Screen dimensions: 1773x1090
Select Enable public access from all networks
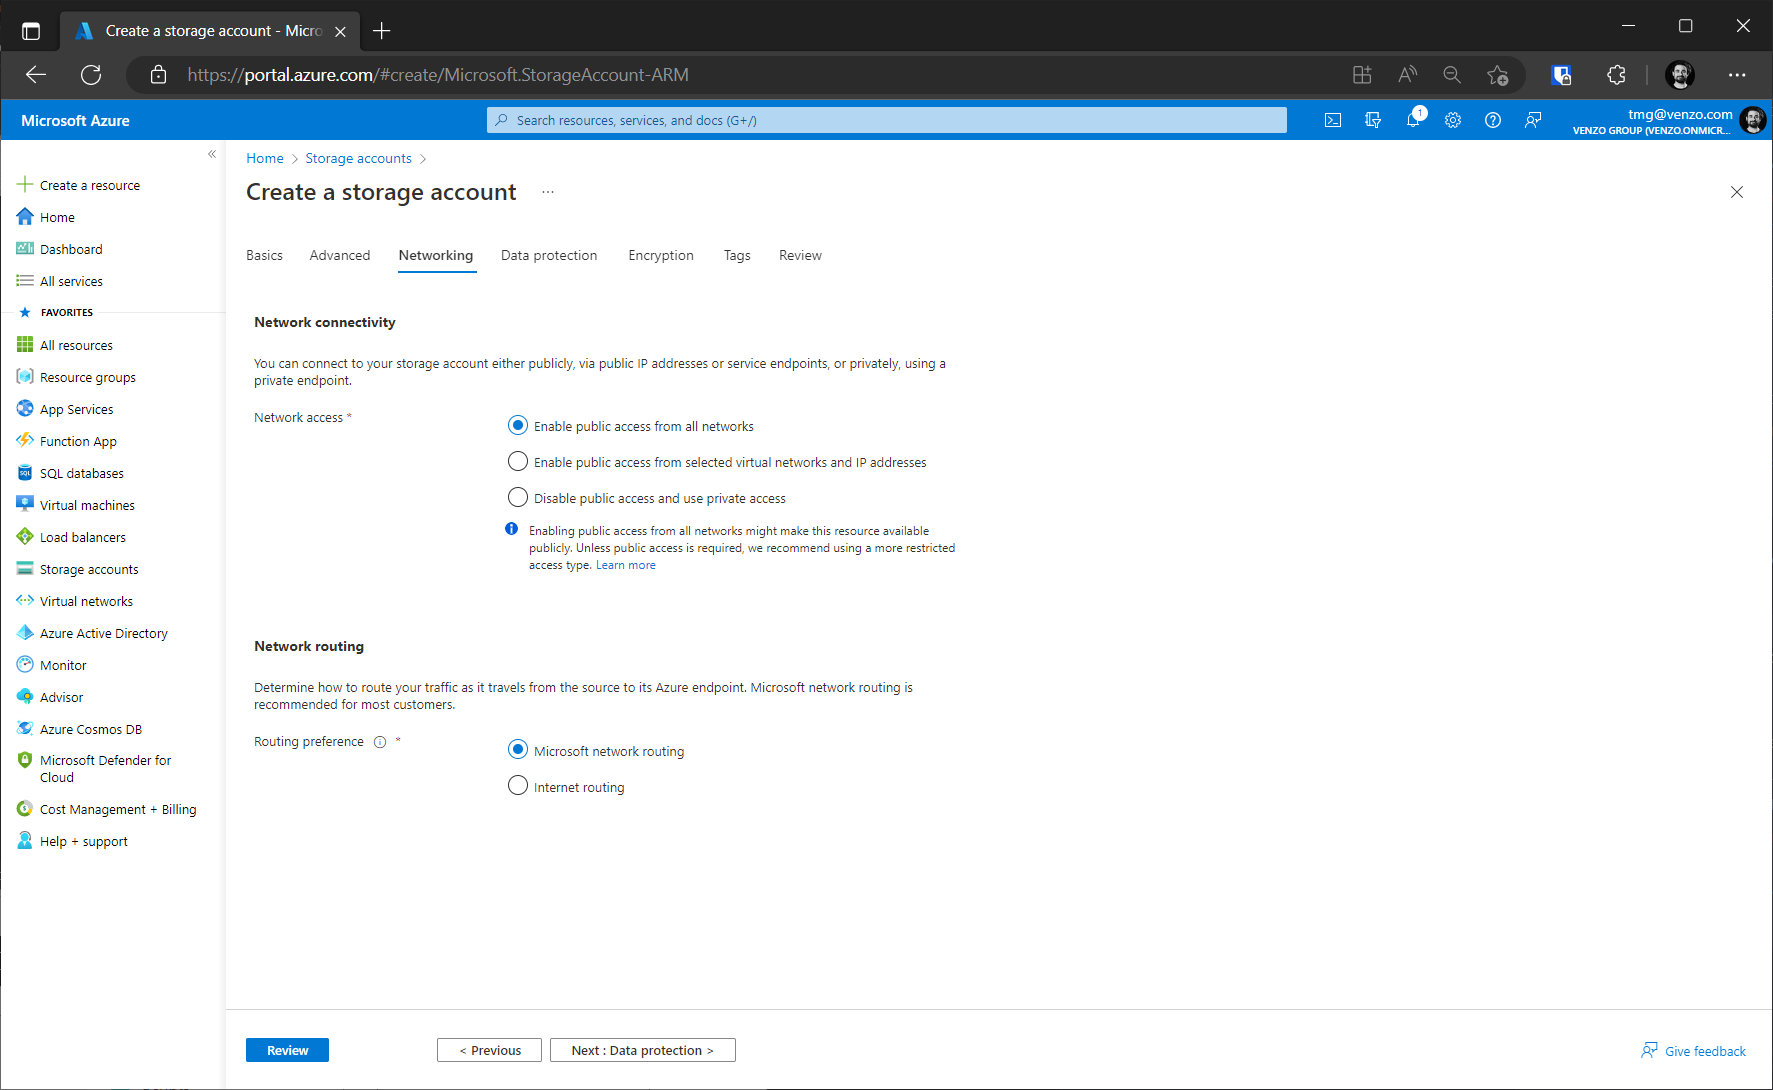(518, 426)
